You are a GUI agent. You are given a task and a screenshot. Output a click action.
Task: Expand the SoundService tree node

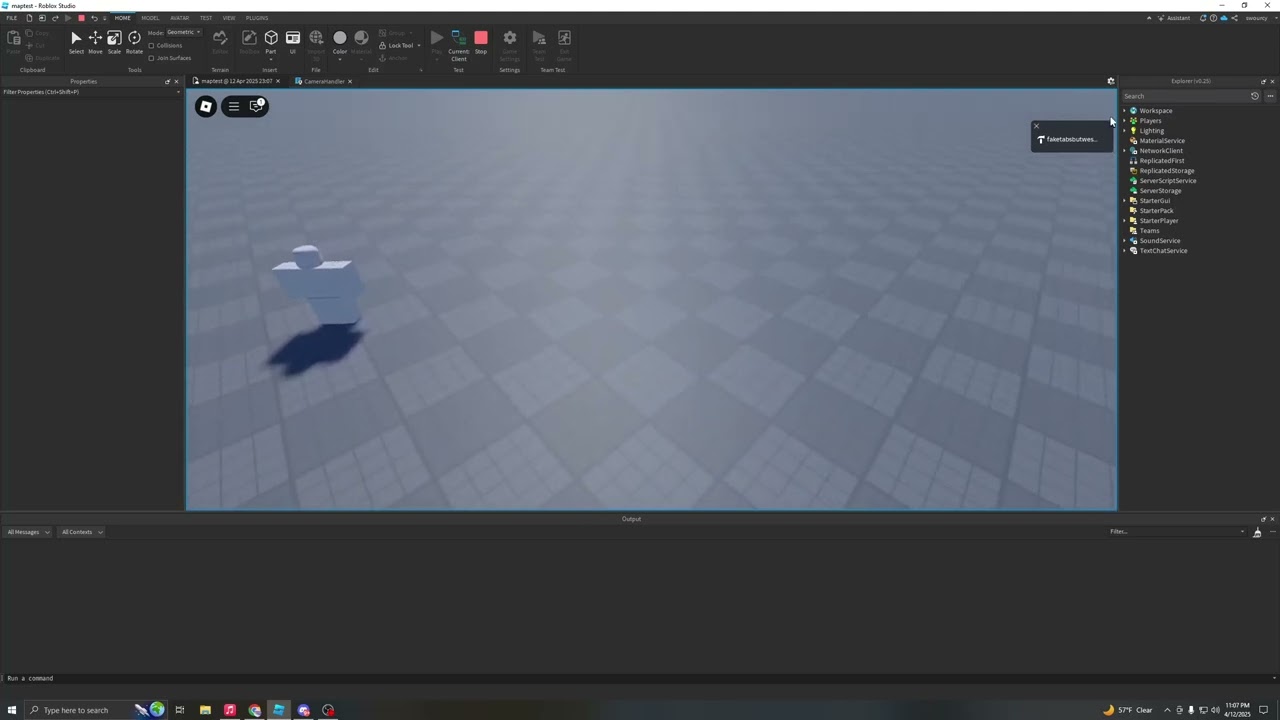click(1124, 241)
